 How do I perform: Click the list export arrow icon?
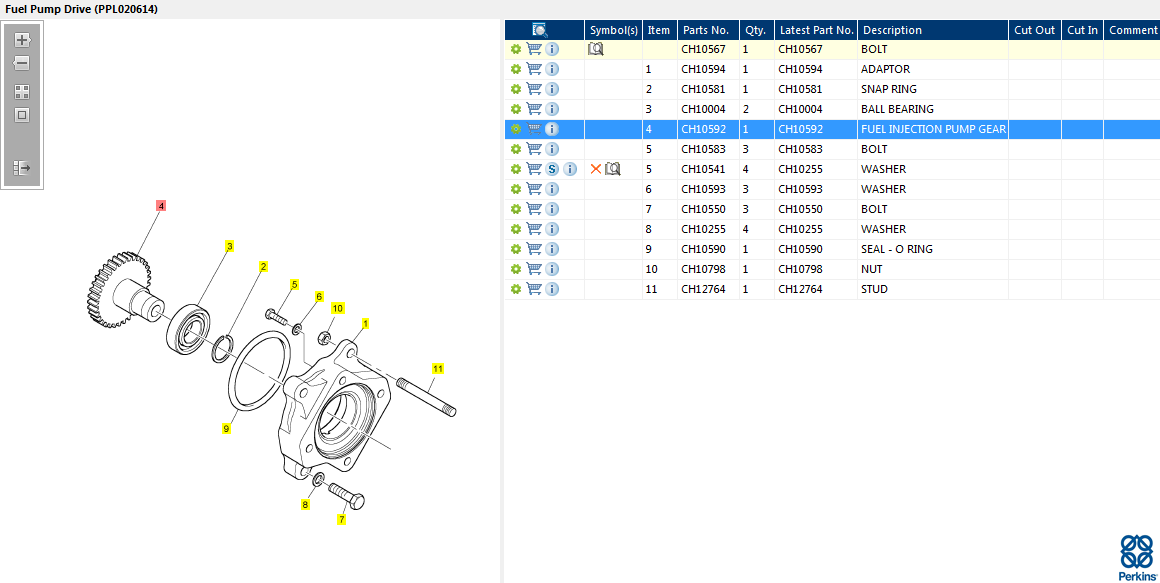22,168
